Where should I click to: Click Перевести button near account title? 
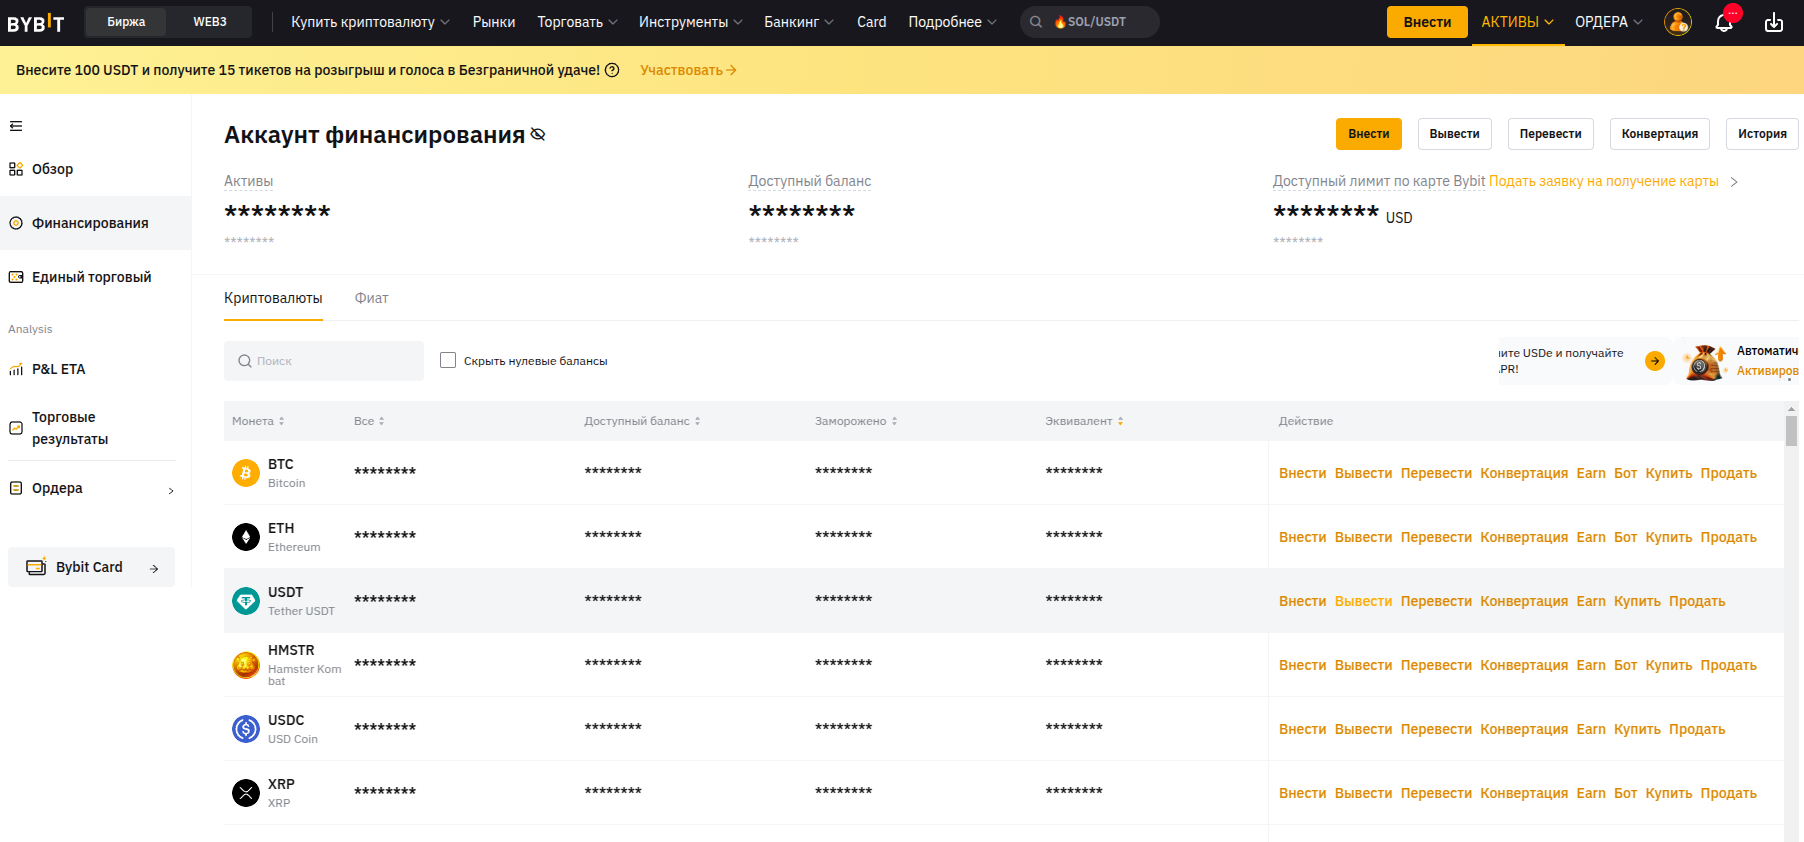tap(1551, 134)
